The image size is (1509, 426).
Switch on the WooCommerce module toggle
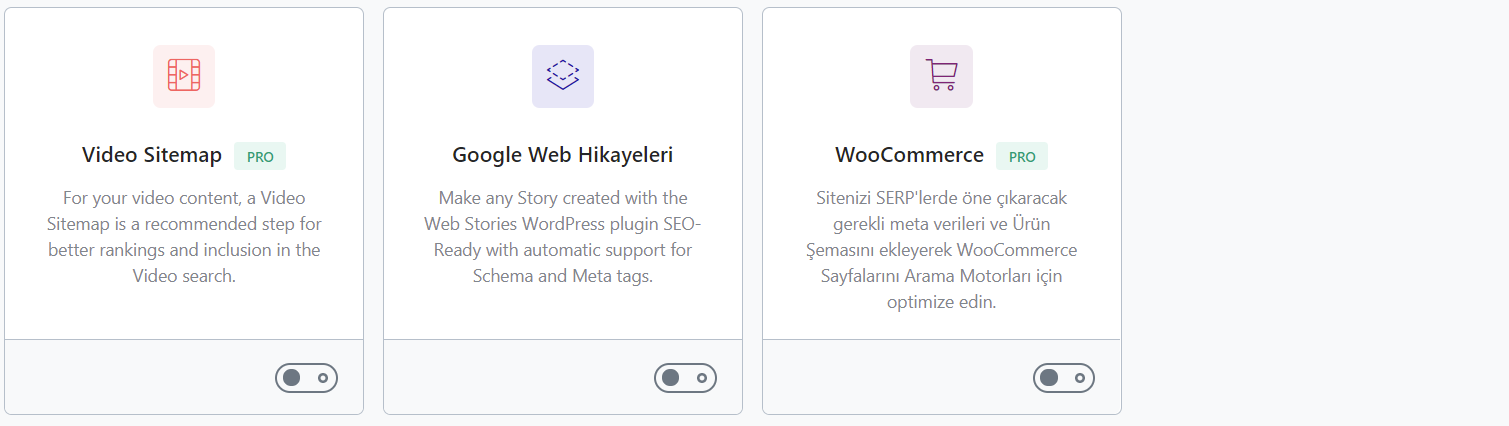click(1064, 378)
